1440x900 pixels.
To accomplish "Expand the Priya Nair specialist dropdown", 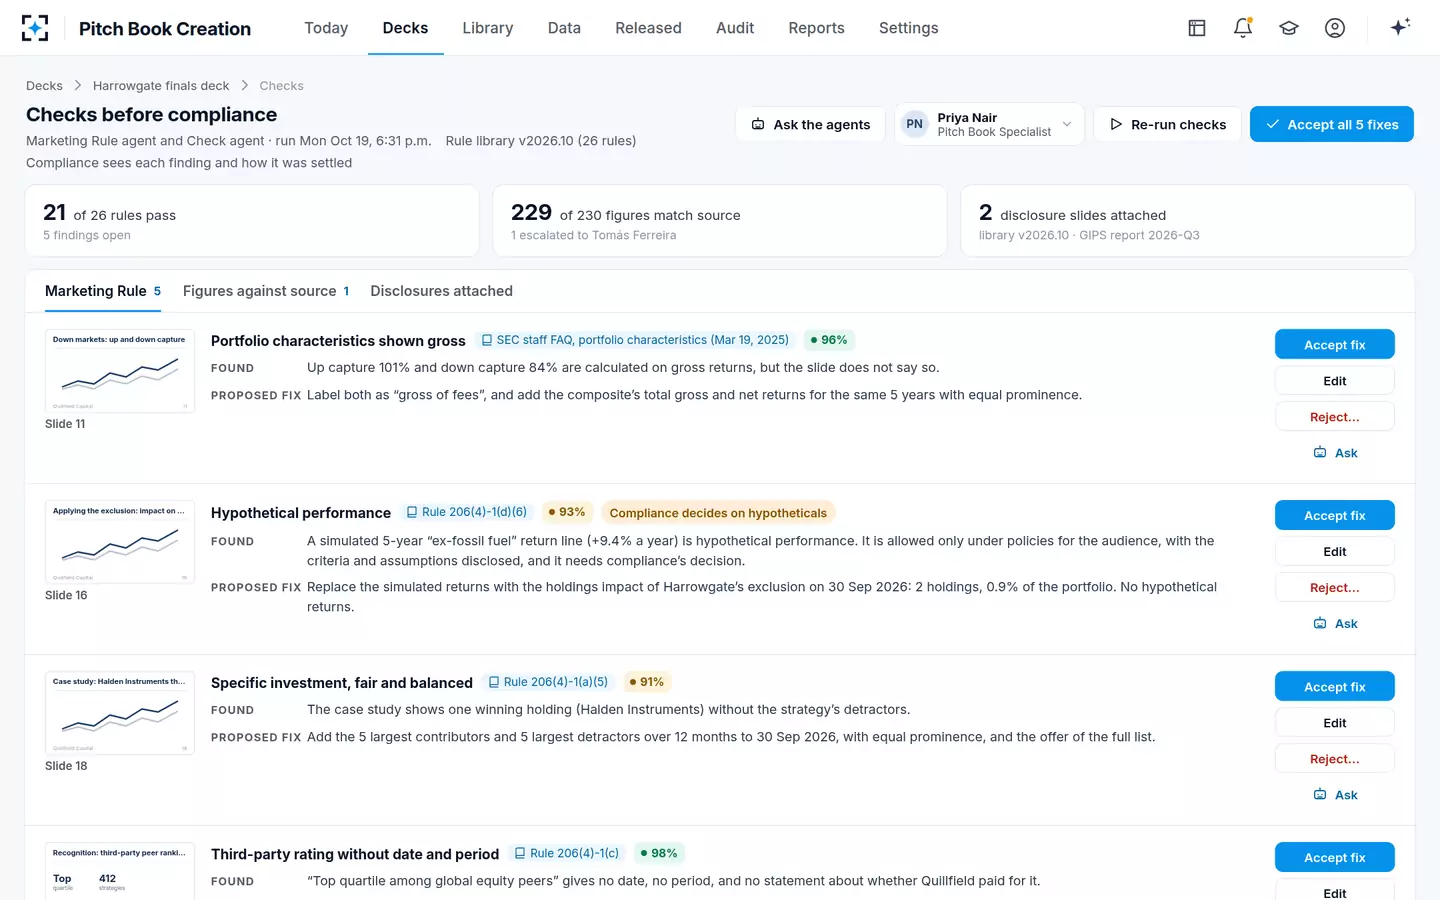I will click(x=989, y=124).
